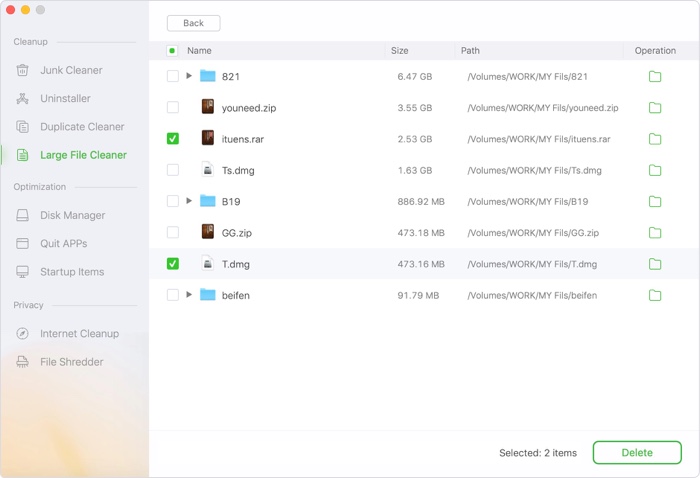Click the green Delete button
Viewport: 700px width, 478px height.
click(x=637, y=453)
